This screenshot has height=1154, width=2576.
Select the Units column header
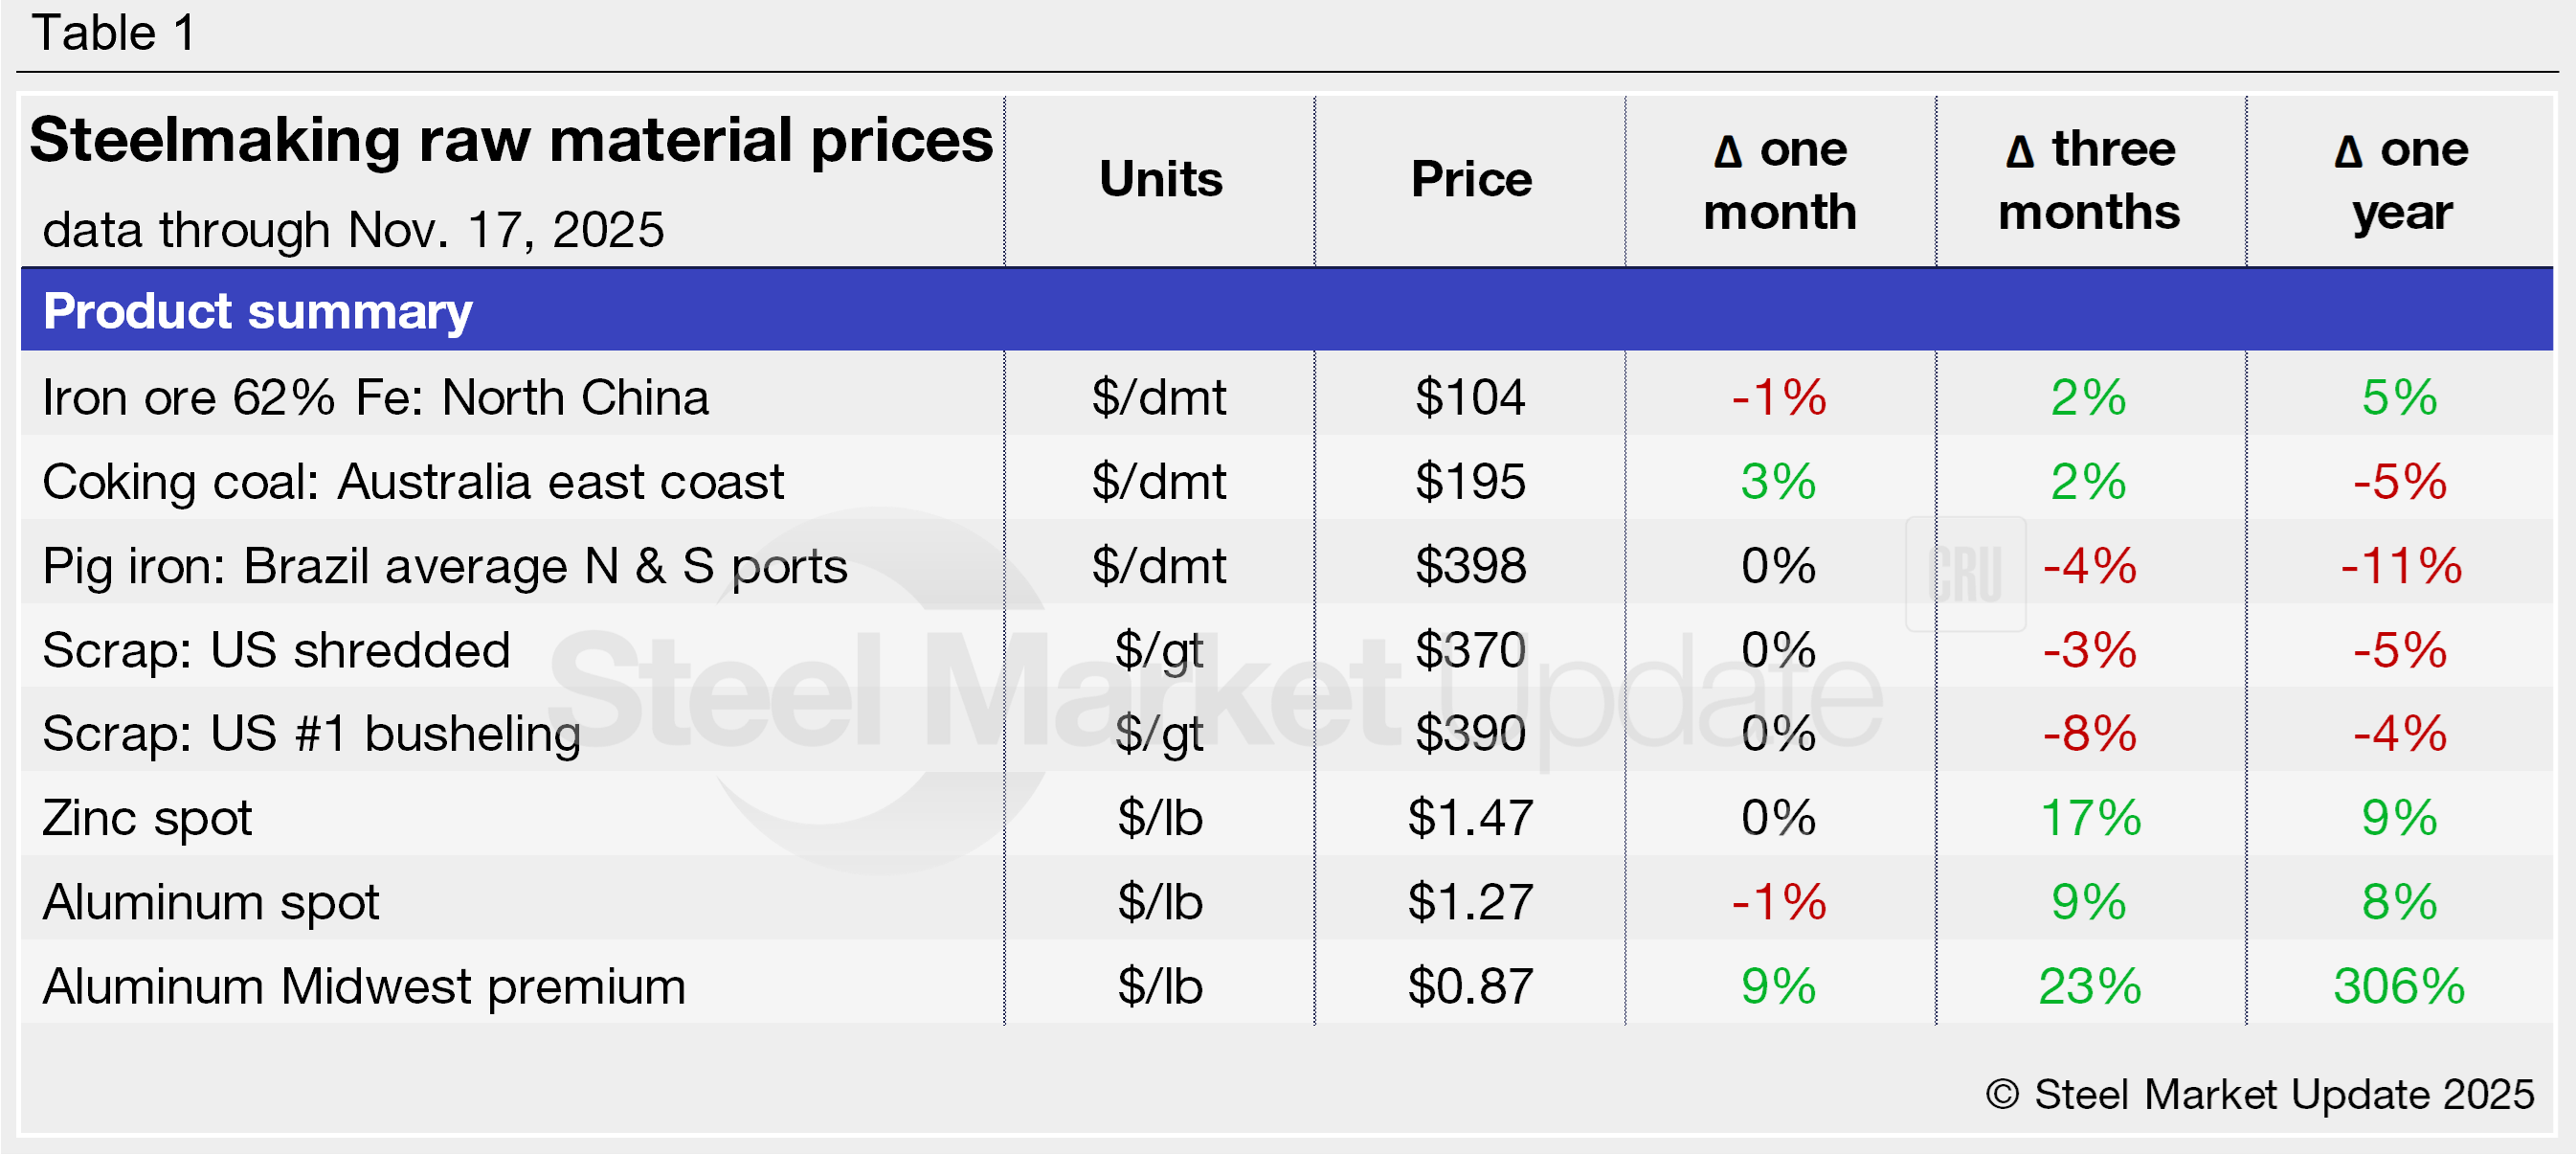pyautogui.click(x=1160, y=180)
